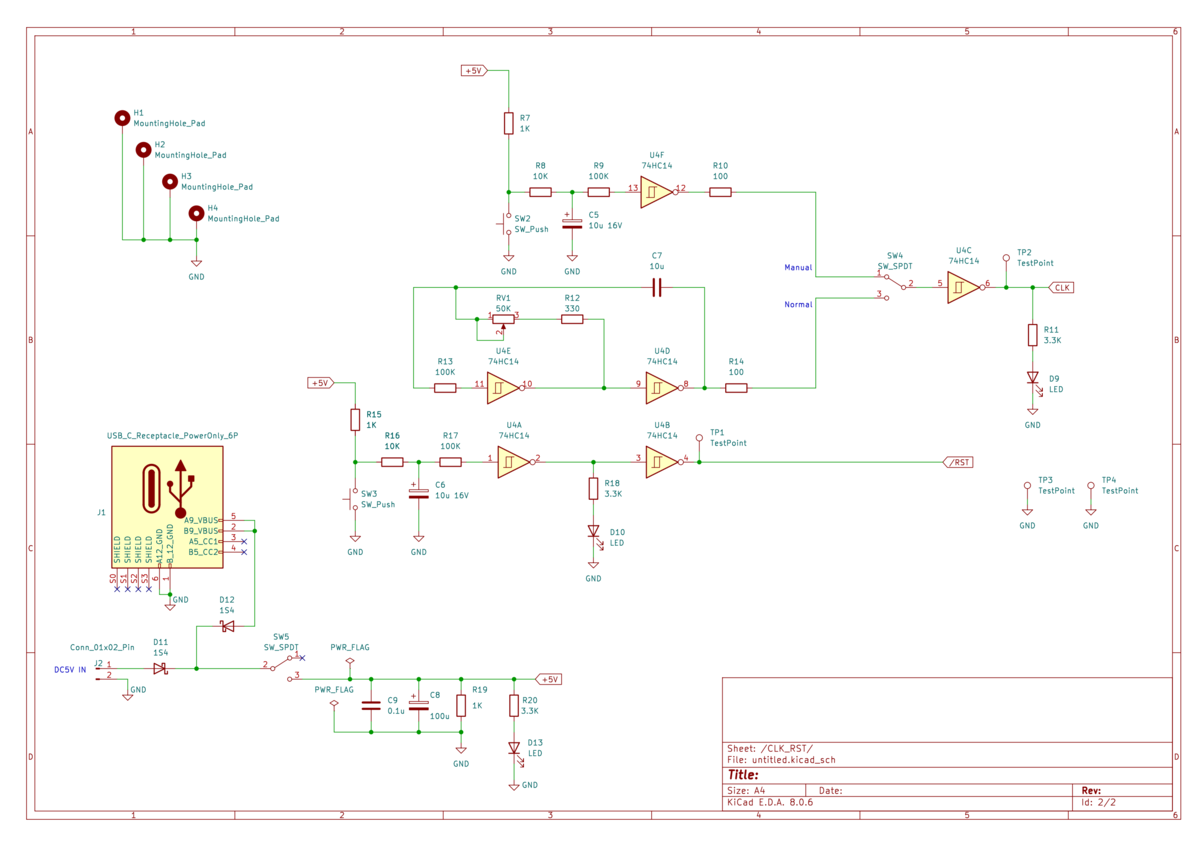
Task: Click the 'File: untitled.kicad_sch' text
Action: pyautogui.click(x=781, y=760)
